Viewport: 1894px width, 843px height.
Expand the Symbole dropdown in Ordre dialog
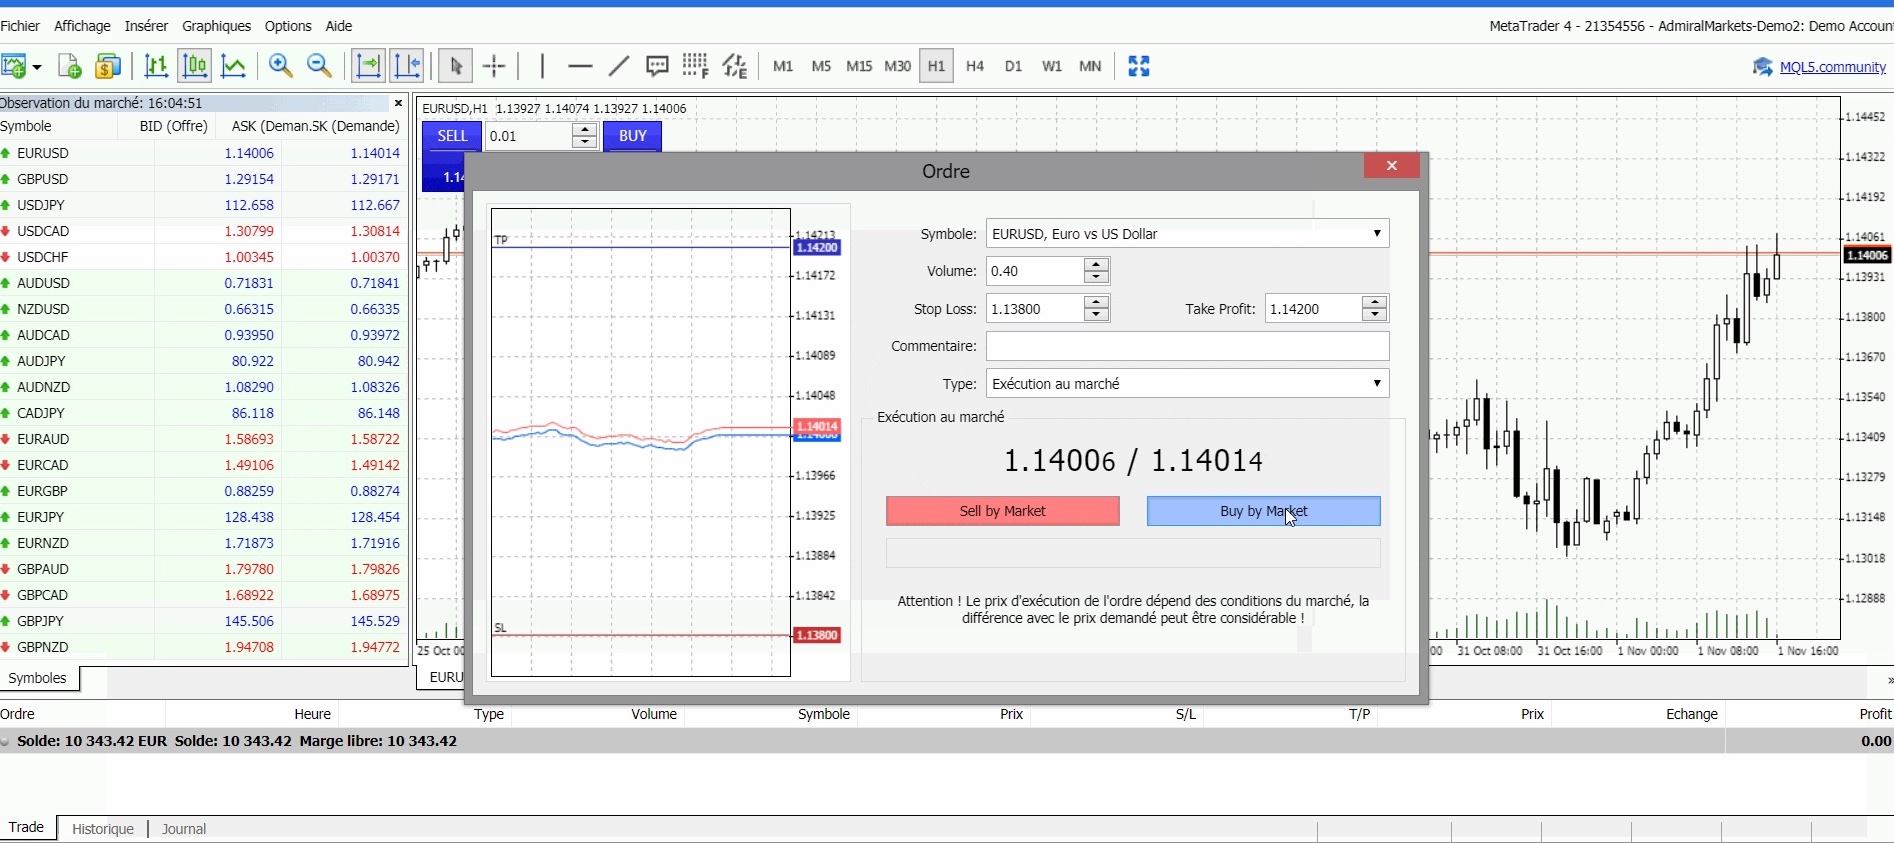click(1377, 234)
